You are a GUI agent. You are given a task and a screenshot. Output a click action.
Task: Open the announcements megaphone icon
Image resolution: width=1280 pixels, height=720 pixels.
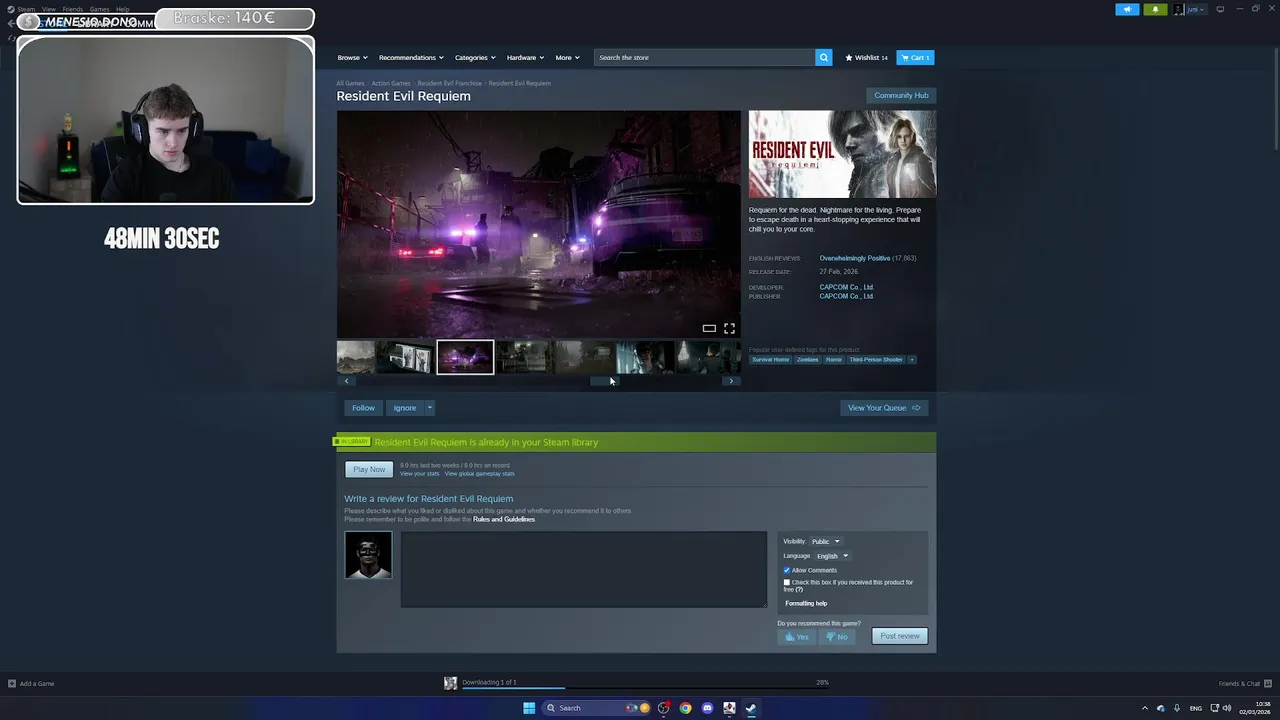1127,9
